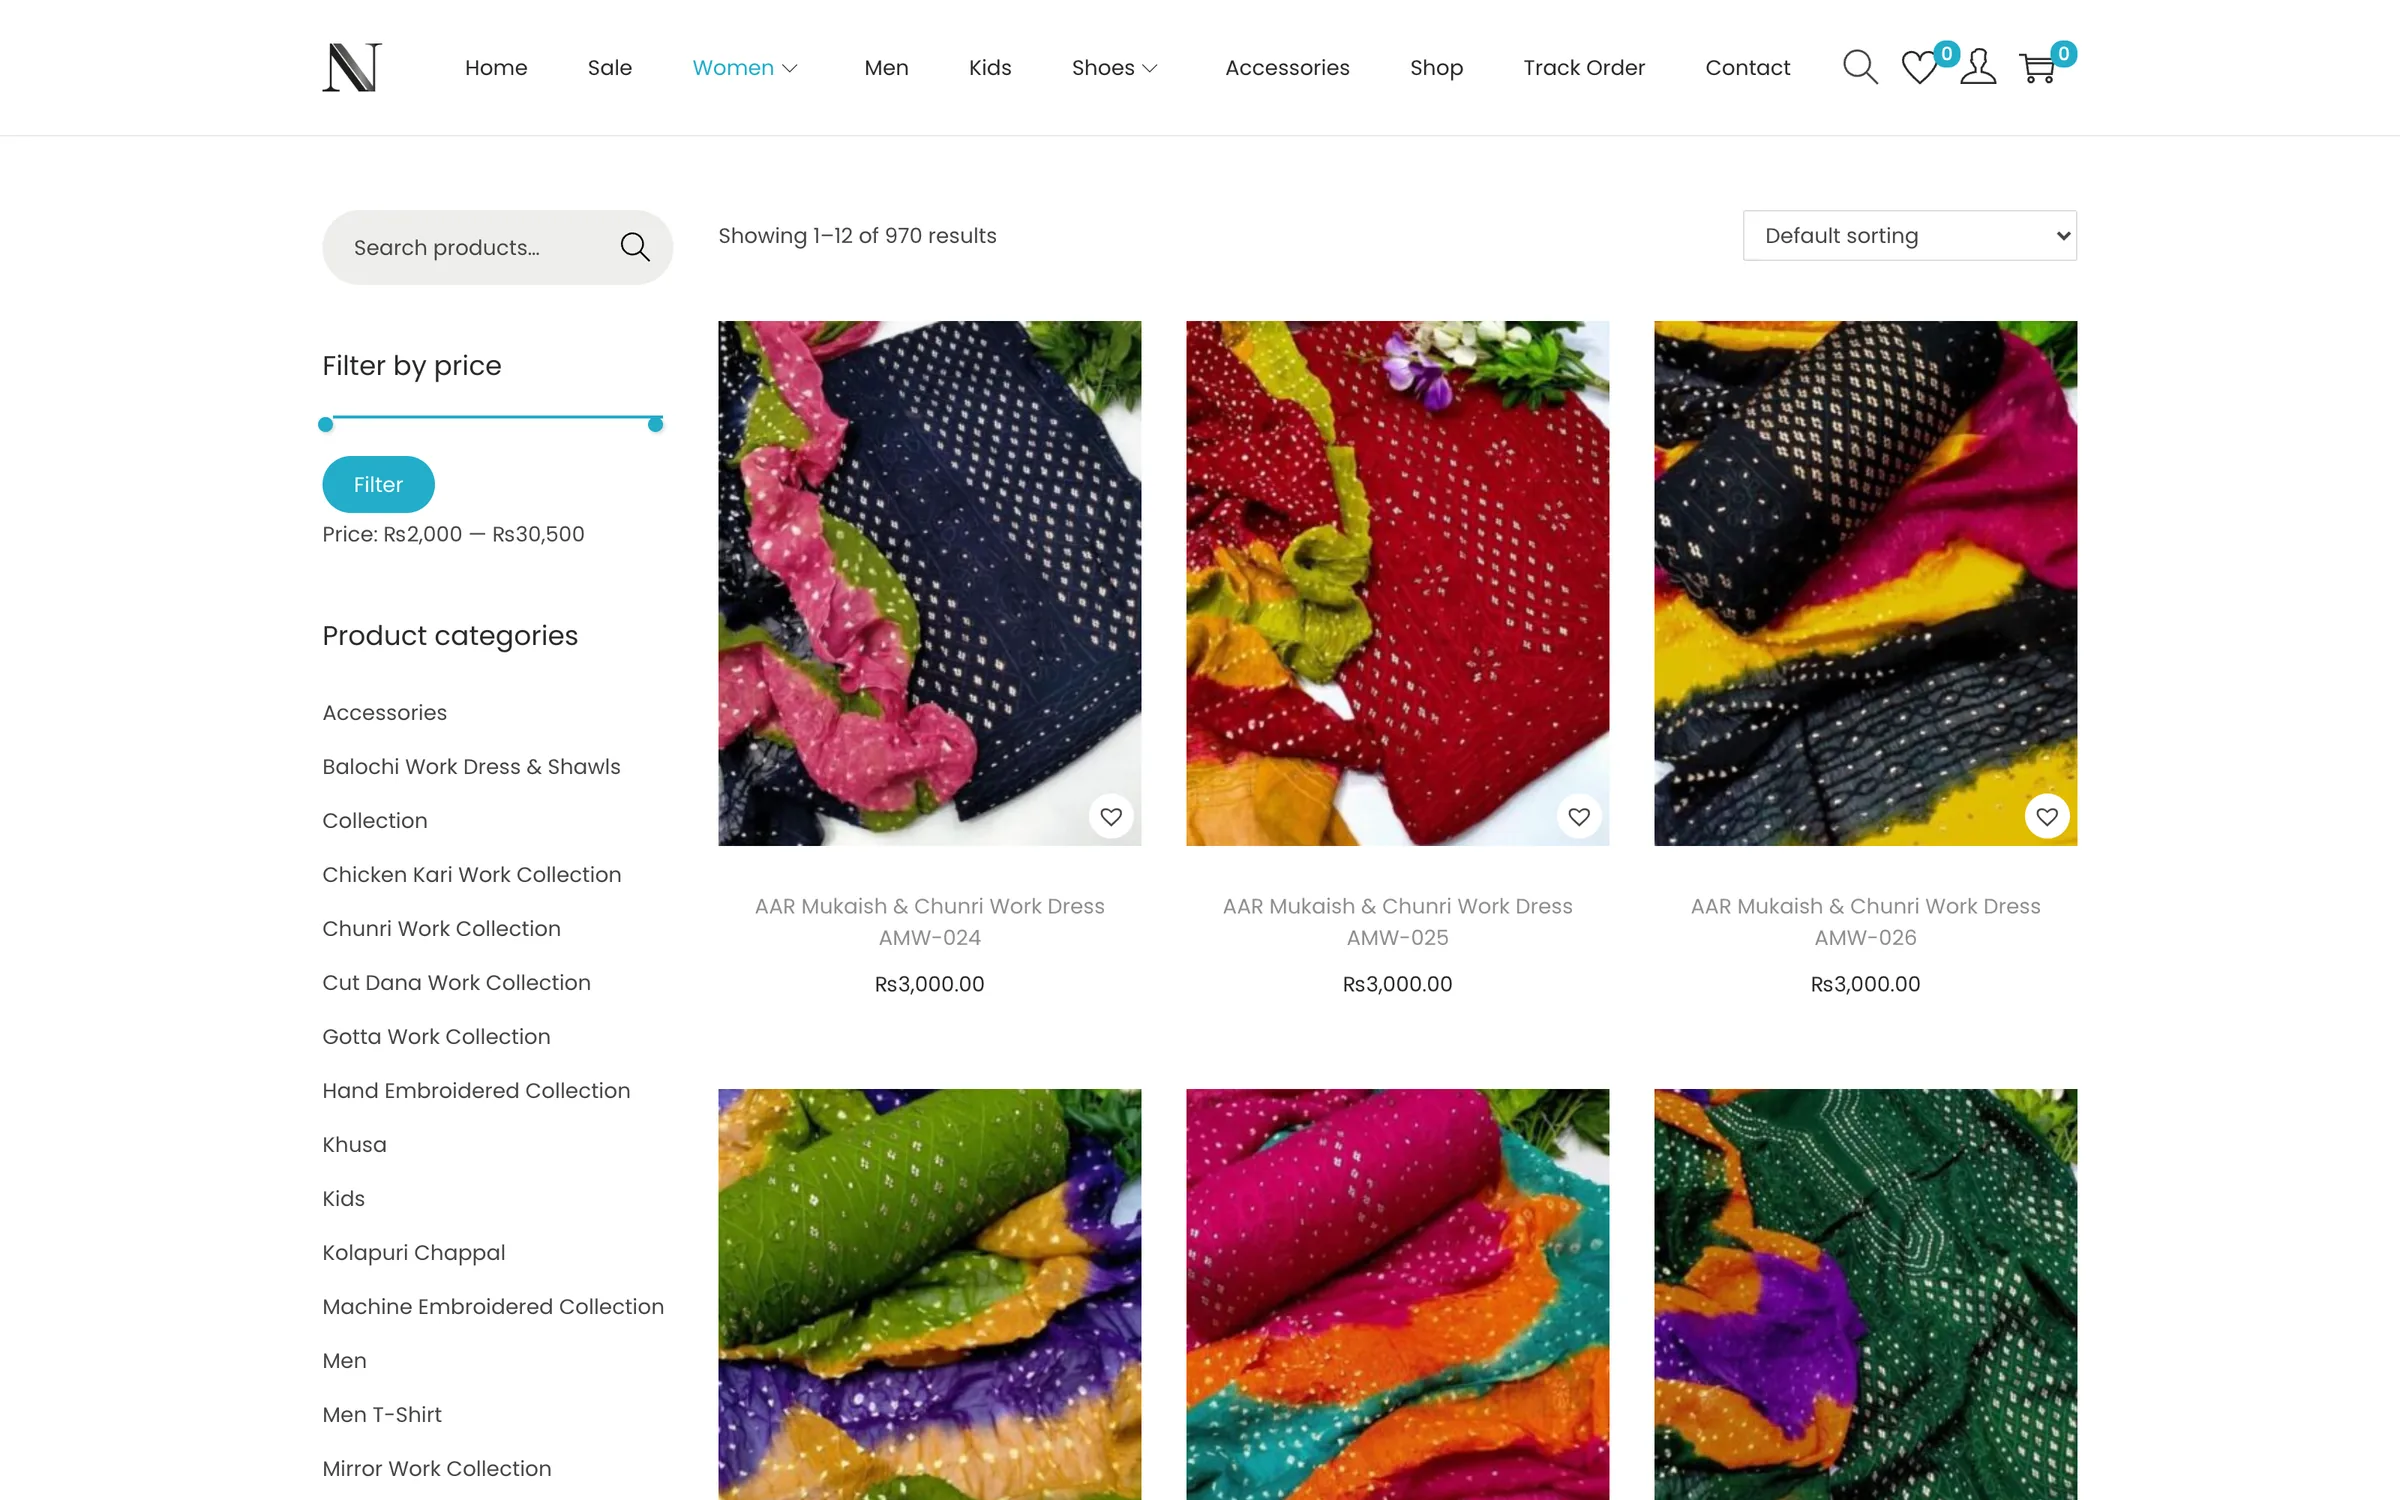Click the maximum price slider handle
This screenshot has width=2400, height=1500.
pyautogui.click(x=655, y=425)
